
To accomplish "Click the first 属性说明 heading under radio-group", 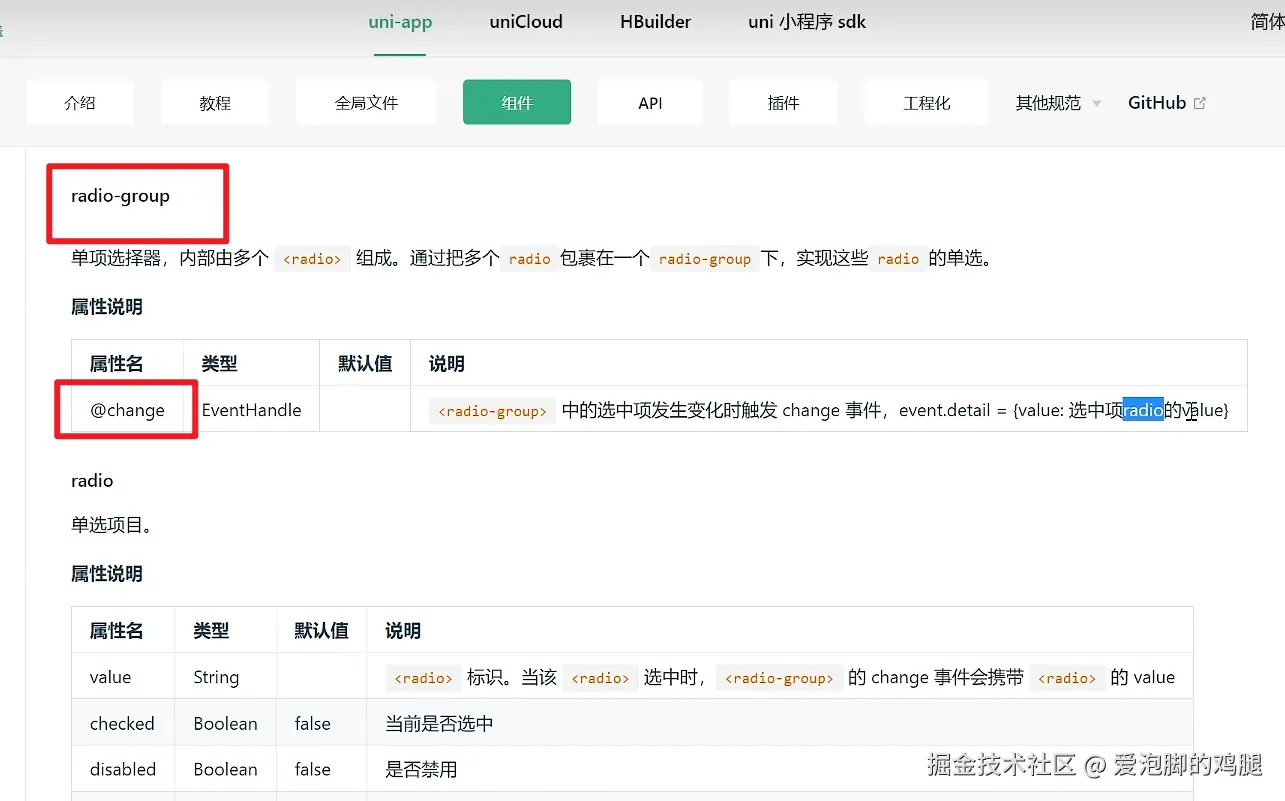I will tap(107, 307).
